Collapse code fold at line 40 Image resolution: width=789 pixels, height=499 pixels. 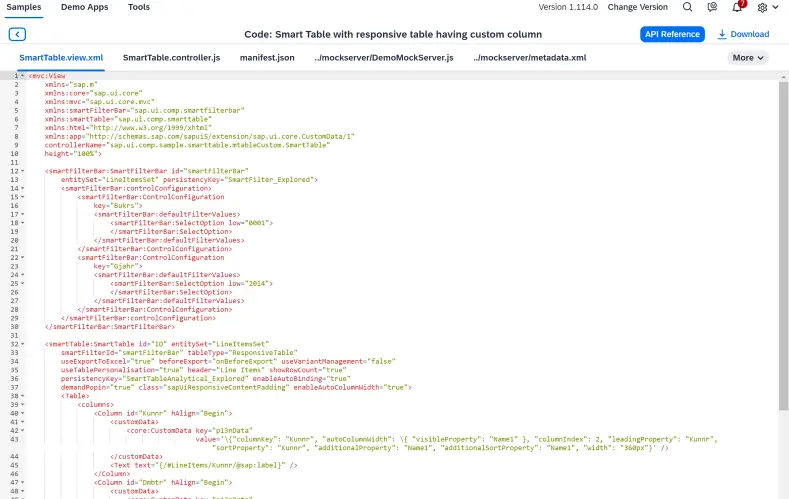23,413
